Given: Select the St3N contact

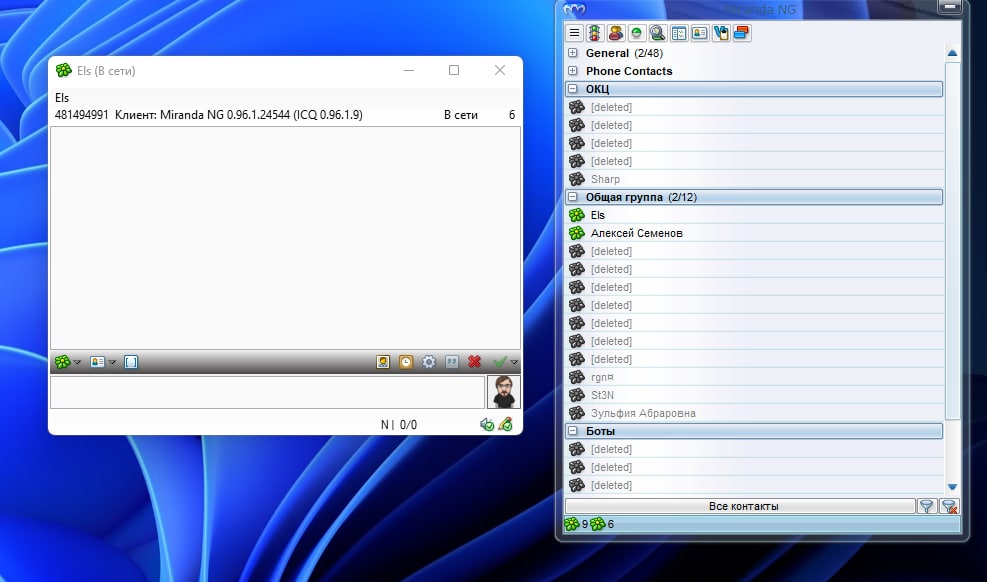Looking at the screenshot, I should pos(754,395).
